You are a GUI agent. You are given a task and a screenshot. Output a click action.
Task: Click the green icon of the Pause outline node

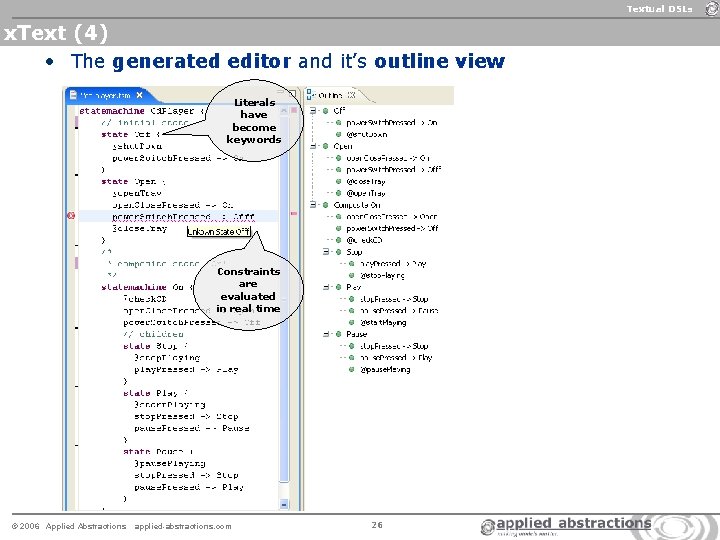point(338,334)
